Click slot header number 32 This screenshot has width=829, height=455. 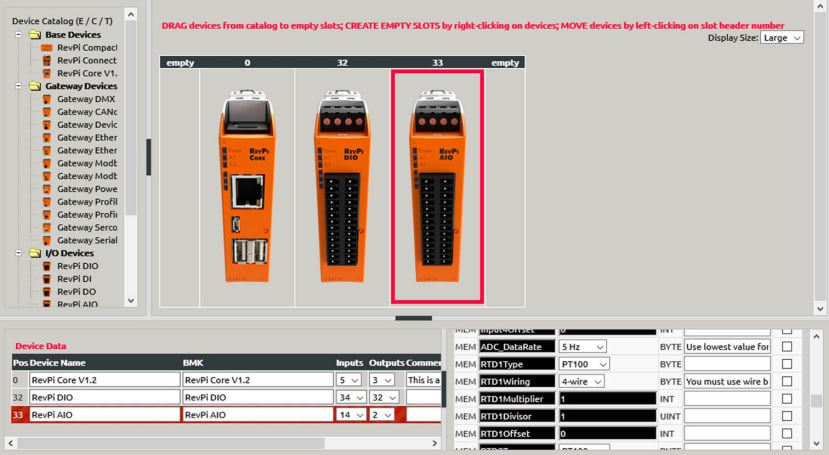pos(342,62)
